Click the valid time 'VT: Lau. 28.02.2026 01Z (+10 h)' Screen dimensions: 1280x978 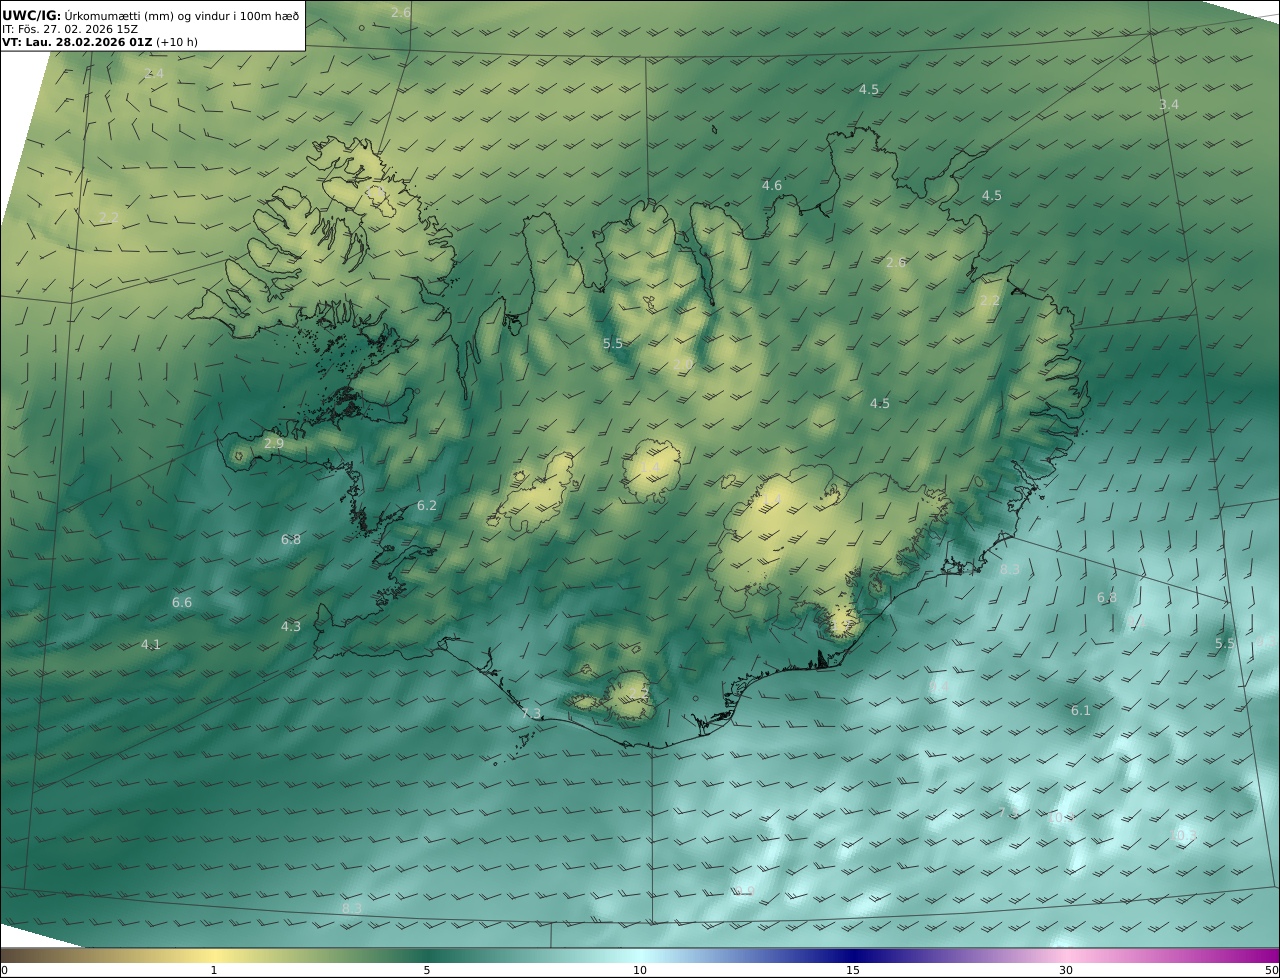[x=100, y=42]
